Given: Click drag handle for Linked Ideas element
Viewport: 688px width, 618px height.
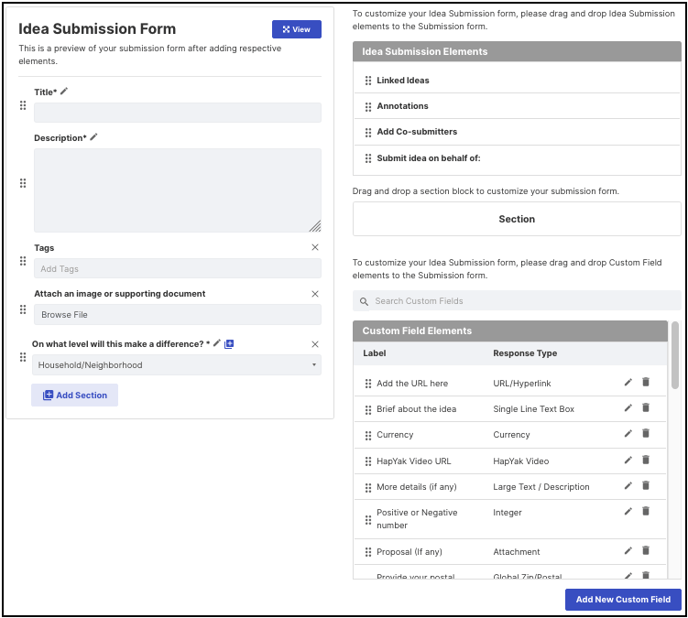Looking at the screenshot, I should (x=368, y=80).
